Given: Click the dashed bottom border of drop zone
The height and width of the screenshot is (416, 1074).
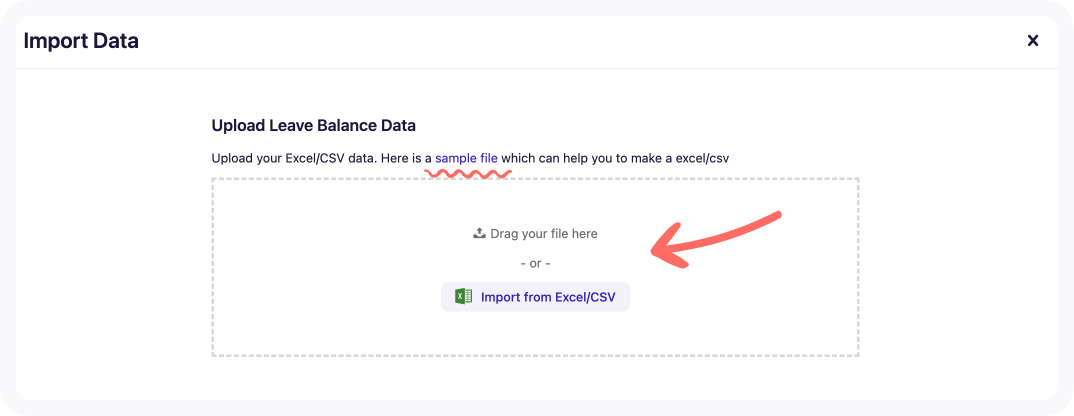Looking at the screenshot, I should [x=535, y=356].
